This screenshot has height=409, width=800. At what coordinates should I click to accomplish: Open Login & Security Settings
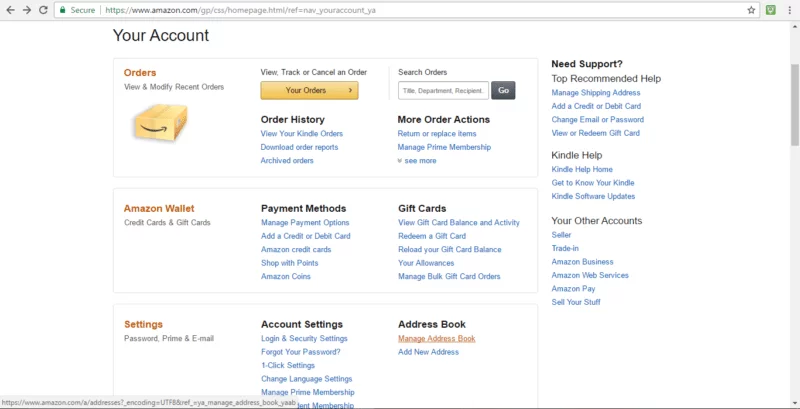click(x=304, y=339)
